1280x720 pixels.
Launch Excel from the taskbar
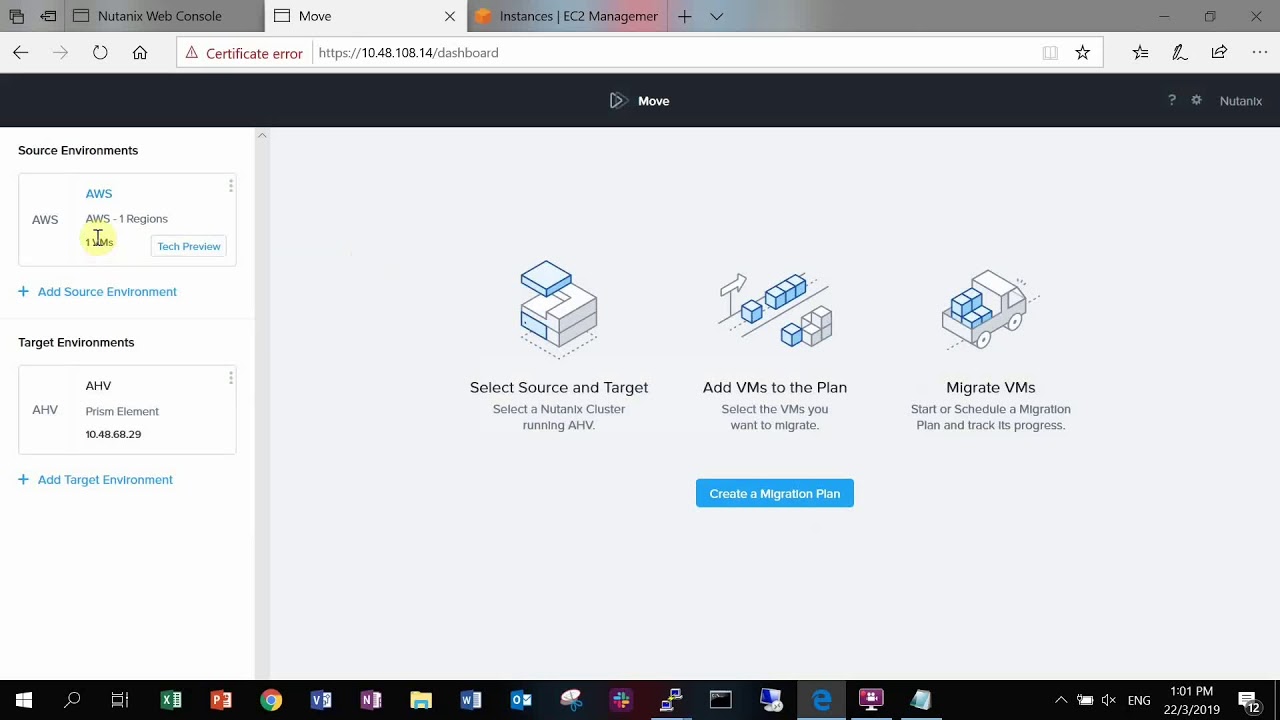tap(171, 700)
